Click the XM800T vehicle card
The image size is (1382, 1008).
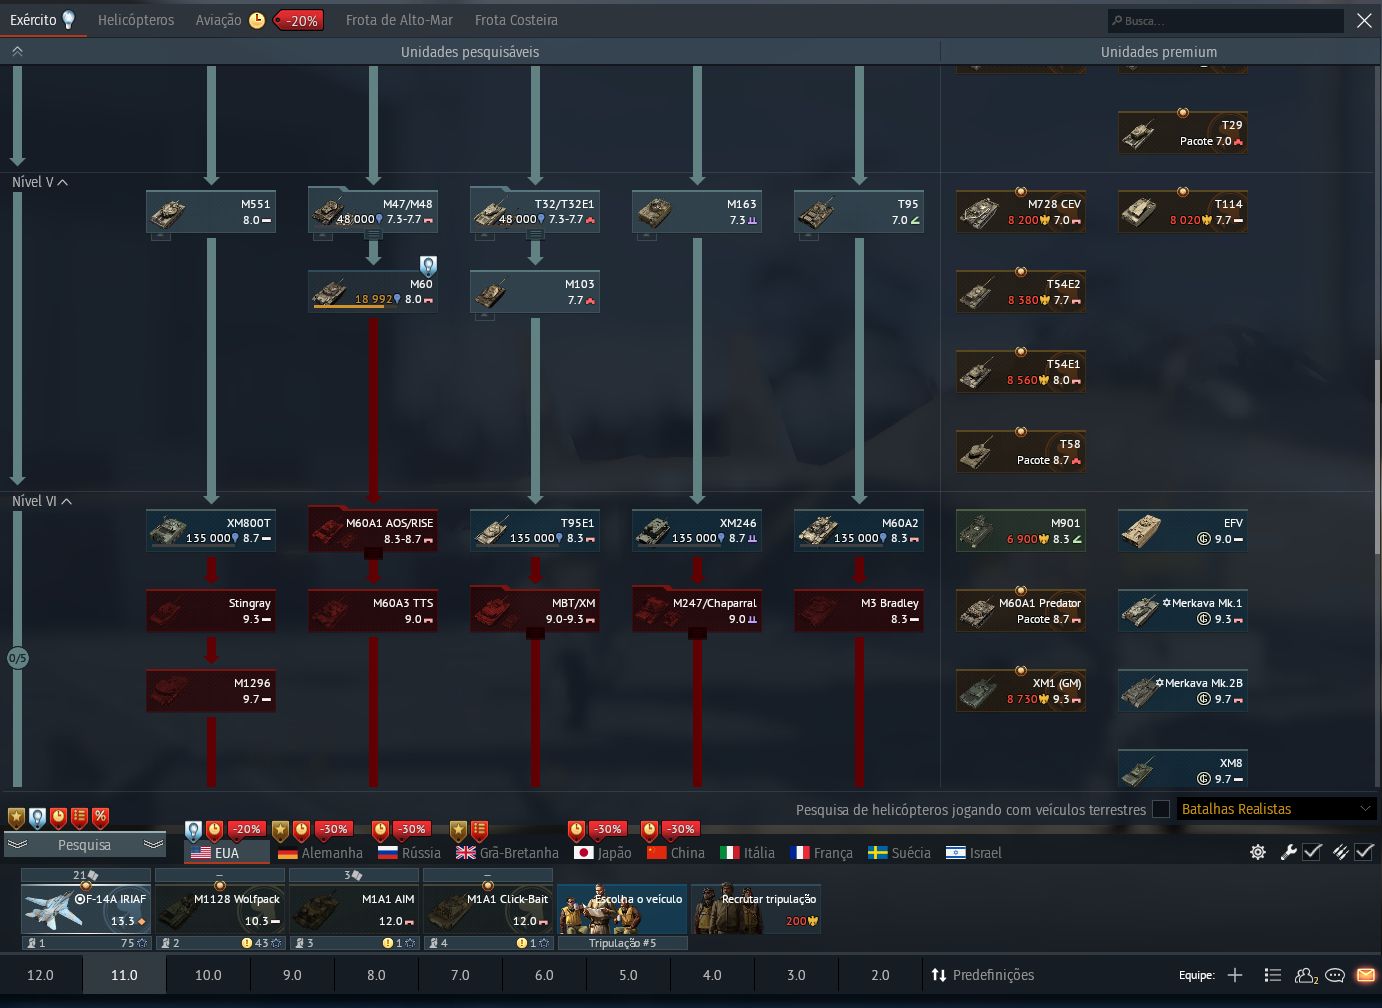[211, 531]
